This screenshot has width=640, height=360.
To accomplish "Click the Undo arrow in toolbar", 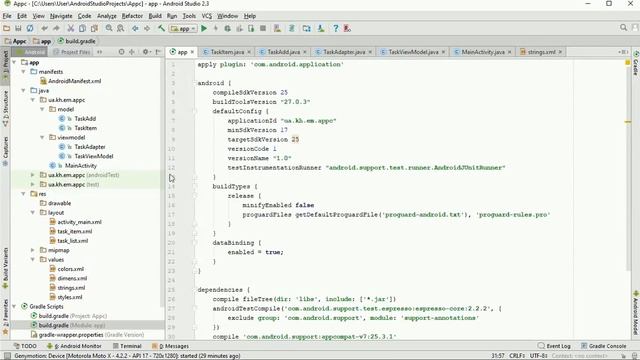I will pyautogui.click(x=44, y=28).
